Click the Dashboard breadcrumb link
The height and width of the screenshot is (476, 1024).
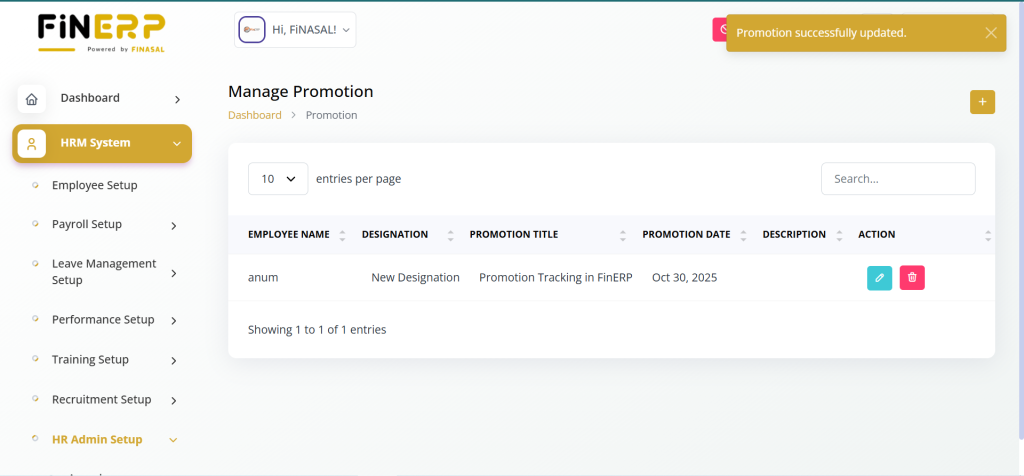tap(255, 115)
